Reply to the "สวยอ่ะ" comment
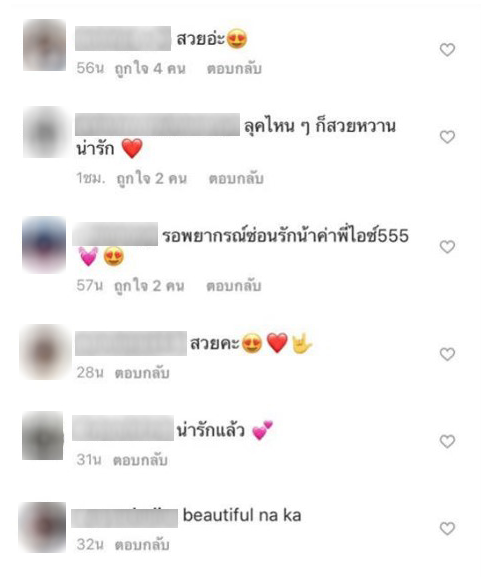Viewport: 497px width, 580px height. coord(234,68)
